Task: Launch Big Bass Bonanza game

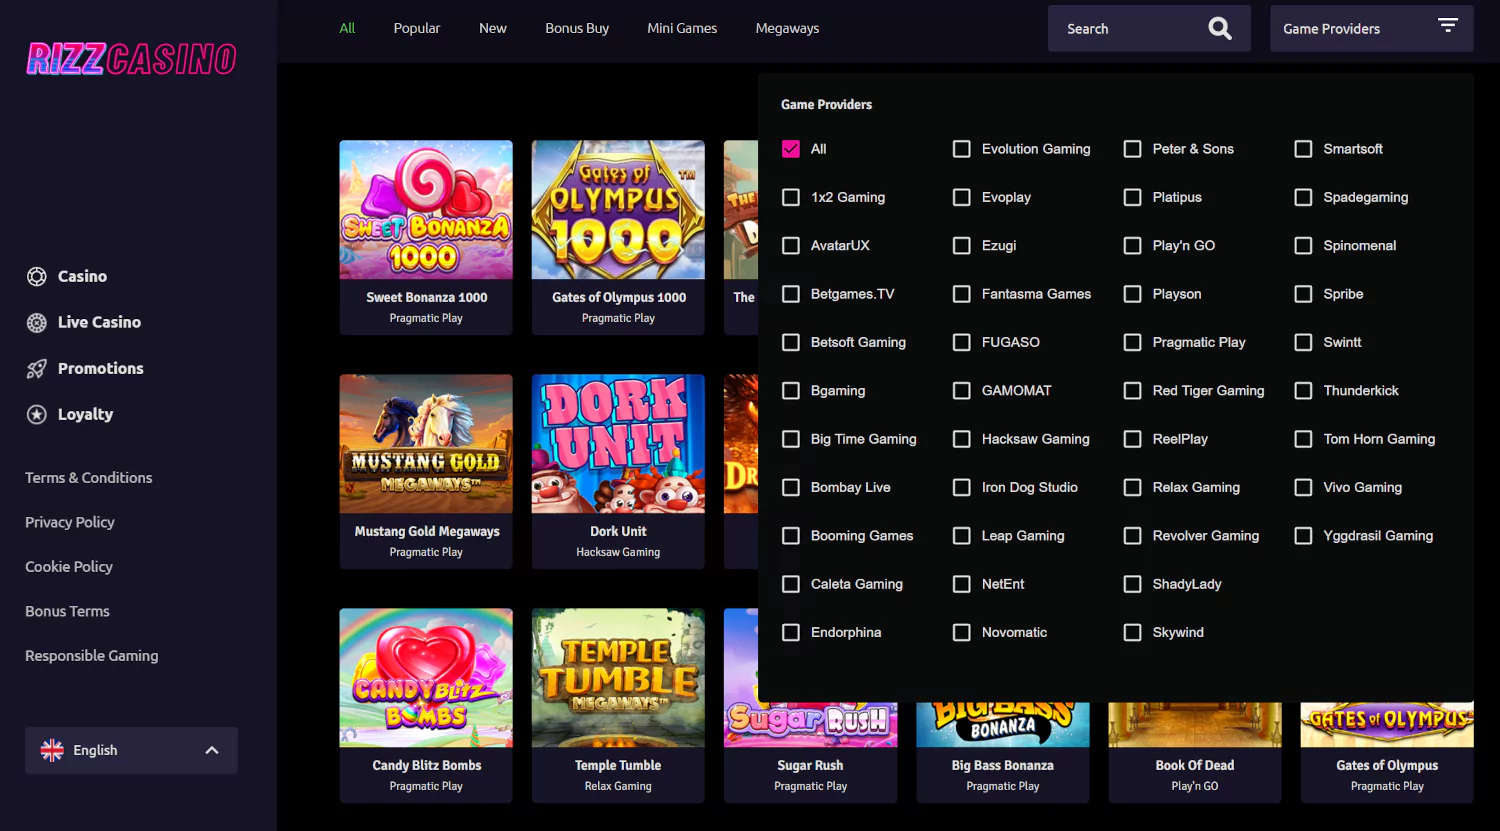Action: [1003, 725]
